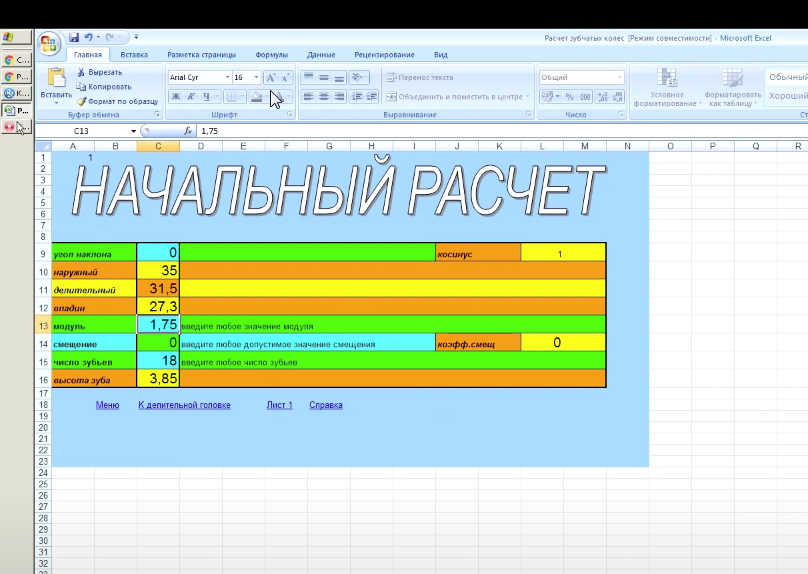Open the Рецензирование tab
This screenshot has height=574, width=808.
click(x=384, y=55)
